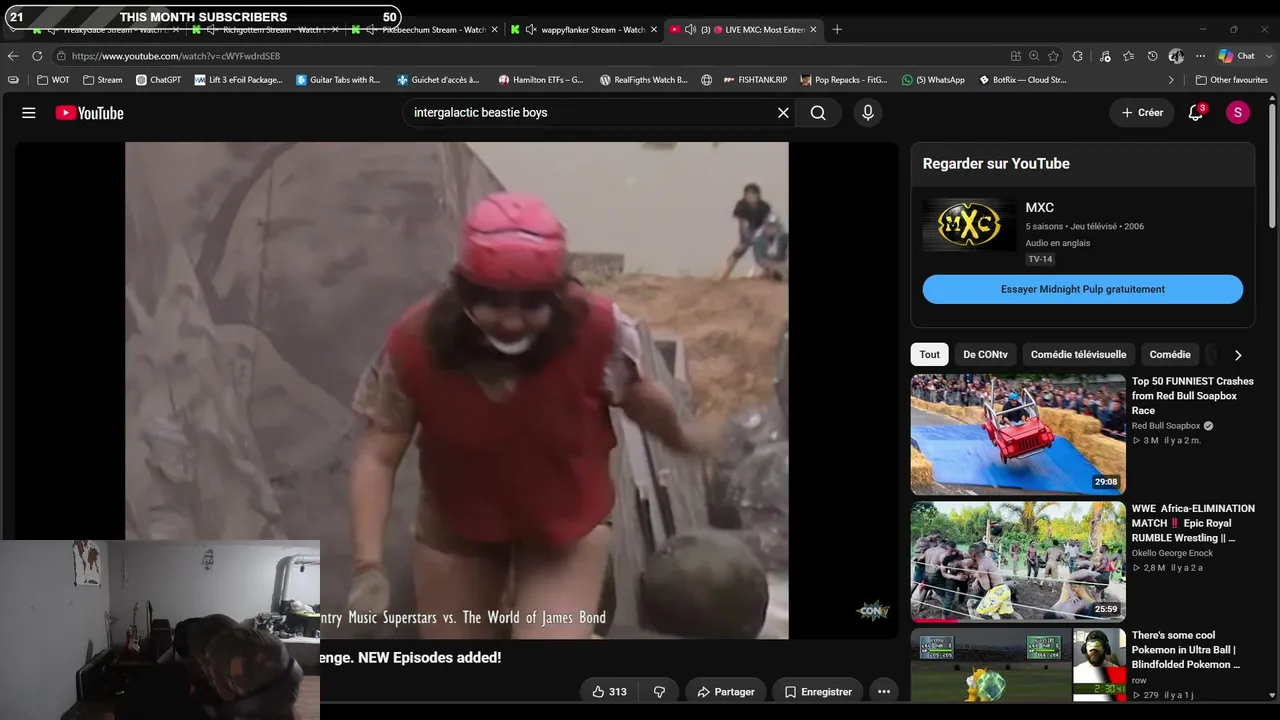Dislike the video with the thumbs-down button
Image resolution: width=1280 pixels, height=720 pixels.
(659, 692)
